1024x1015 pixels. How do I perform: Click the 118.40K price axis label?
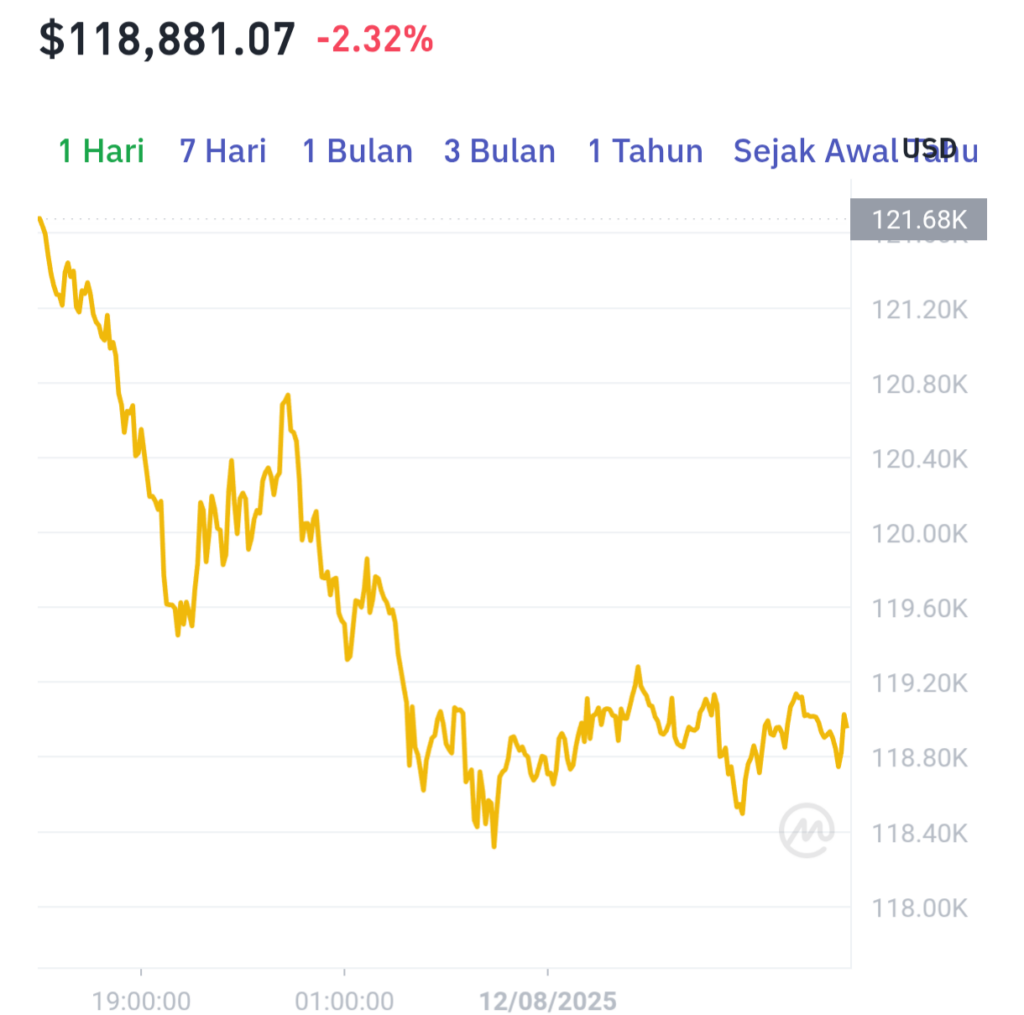tap(920, 833)
